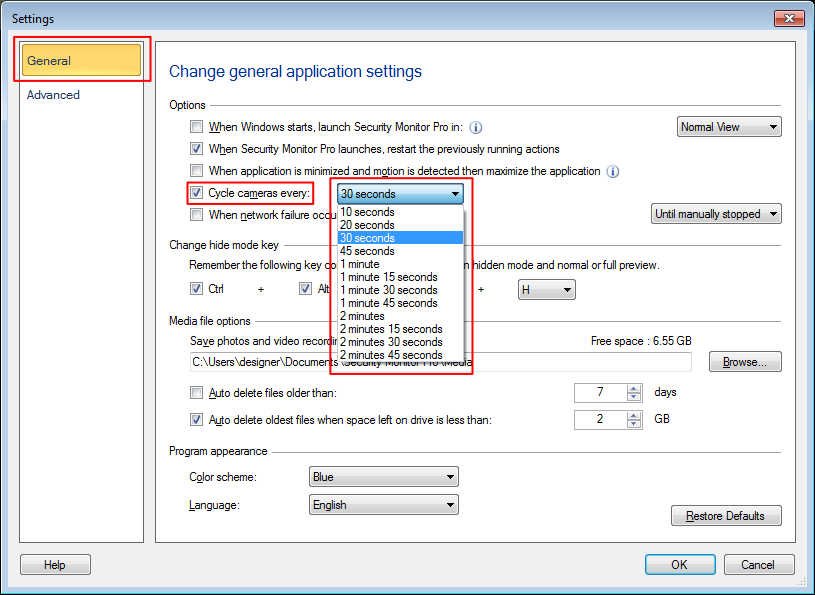Pick 1 minute 30 seconds interval
The height and width of the screenshot is (595, 815).
(x=400, y=290)
